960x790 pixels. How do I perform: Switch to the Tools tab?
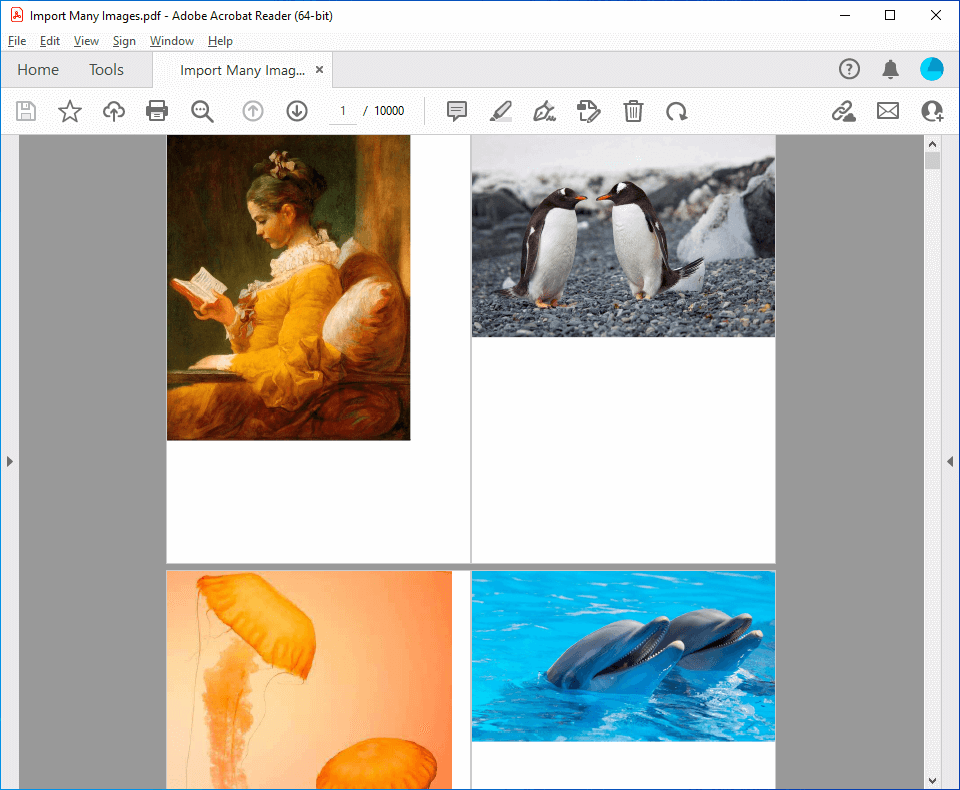(106, 70)
